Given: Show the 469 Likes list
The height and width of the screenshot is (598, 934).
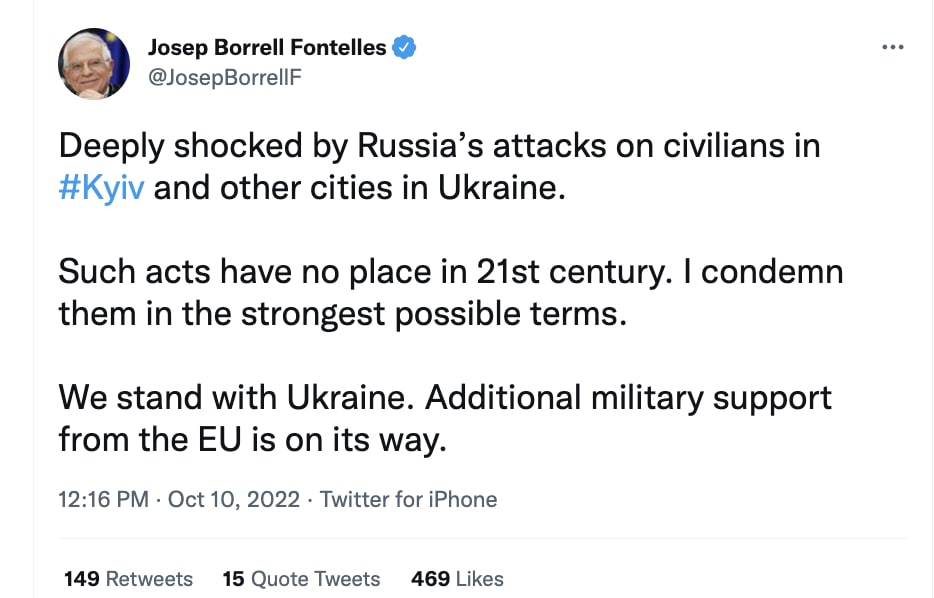Looking at the screenshot, I should tap(457, 578).
